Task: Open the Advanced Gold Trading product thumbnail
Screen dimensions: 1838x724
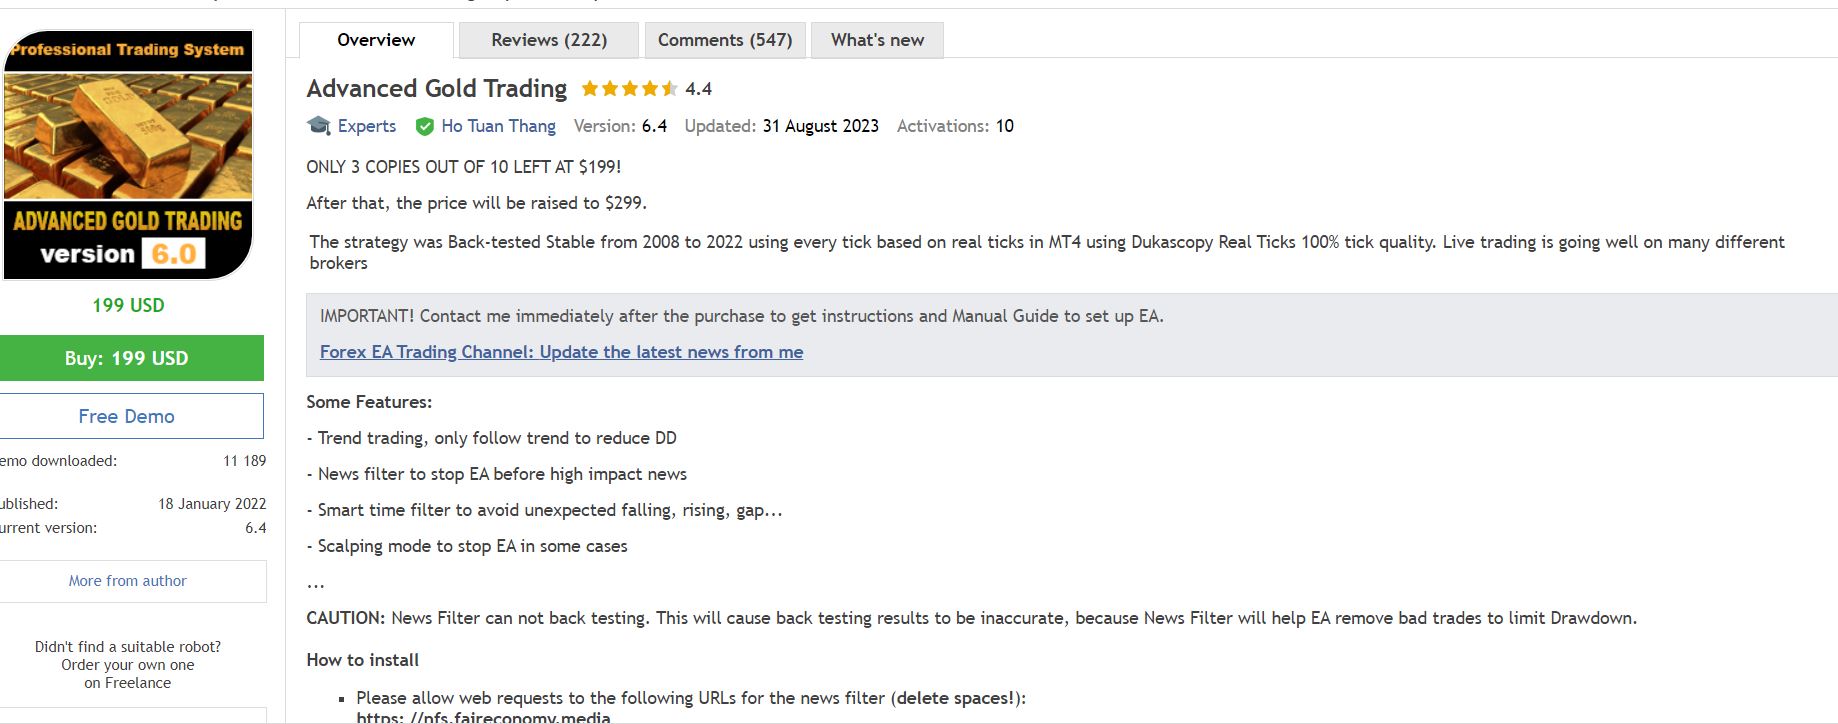Action: click(x=128, y=155)
